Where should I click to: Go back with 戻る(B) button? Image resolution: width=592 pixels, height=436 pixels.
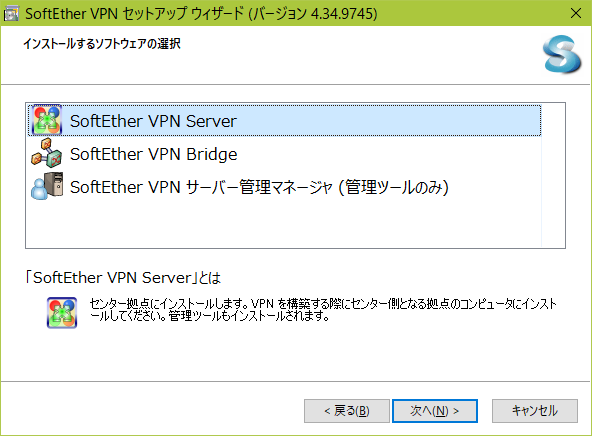point(347,411)
